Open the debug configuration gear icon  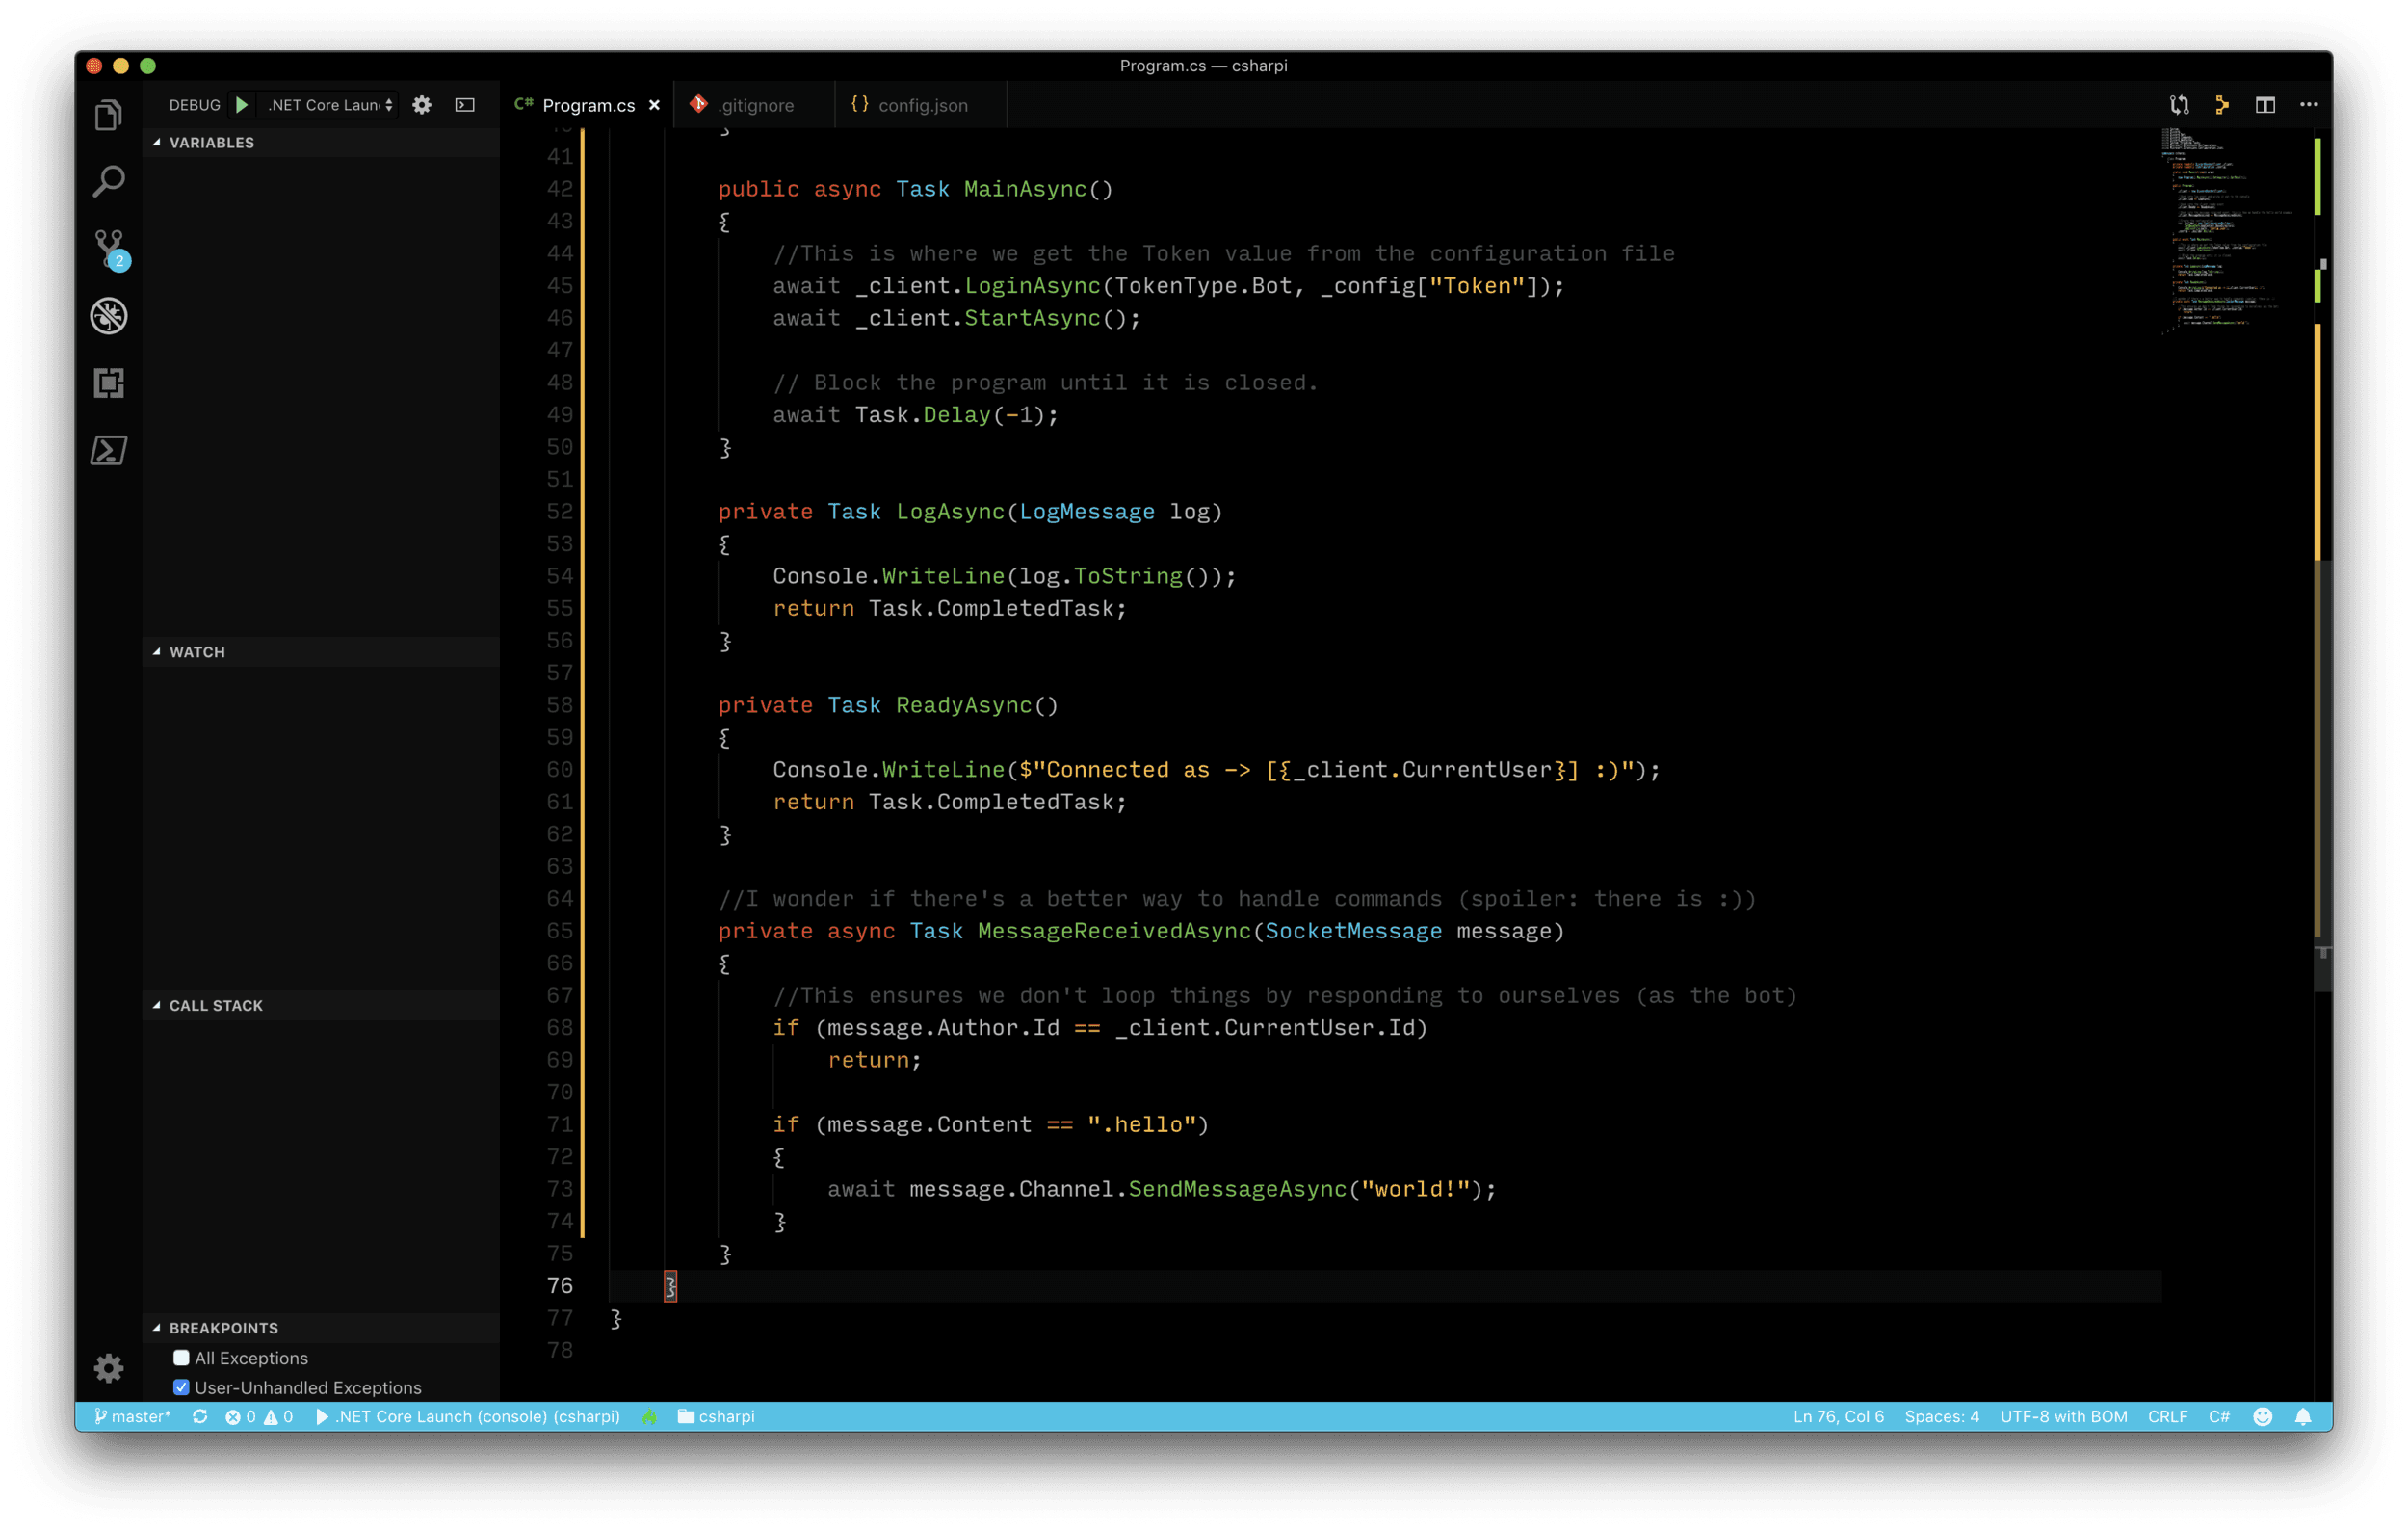[x=422, y=104]
